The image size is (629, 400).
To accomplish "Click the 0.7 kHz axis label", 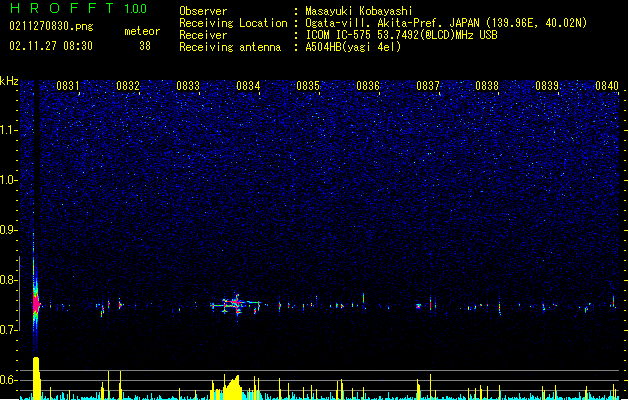I will [9, 330].
